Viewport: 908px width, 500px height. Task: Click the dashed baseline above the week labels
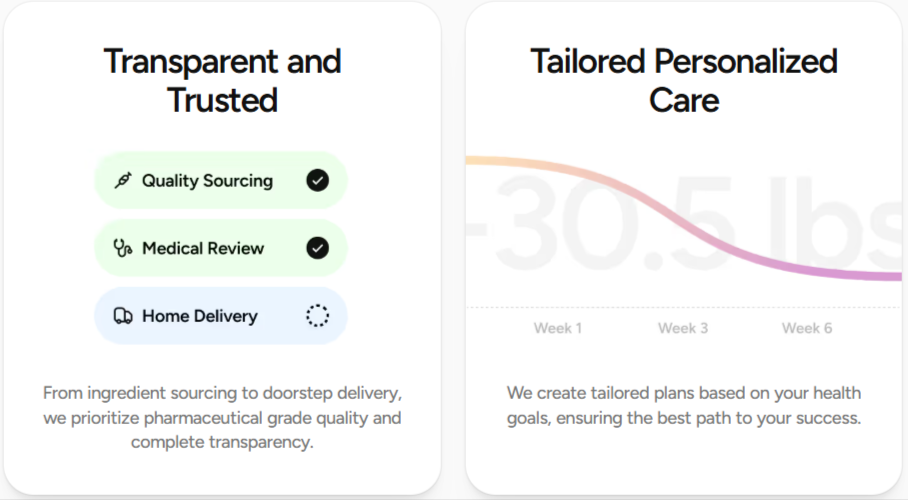684,307
